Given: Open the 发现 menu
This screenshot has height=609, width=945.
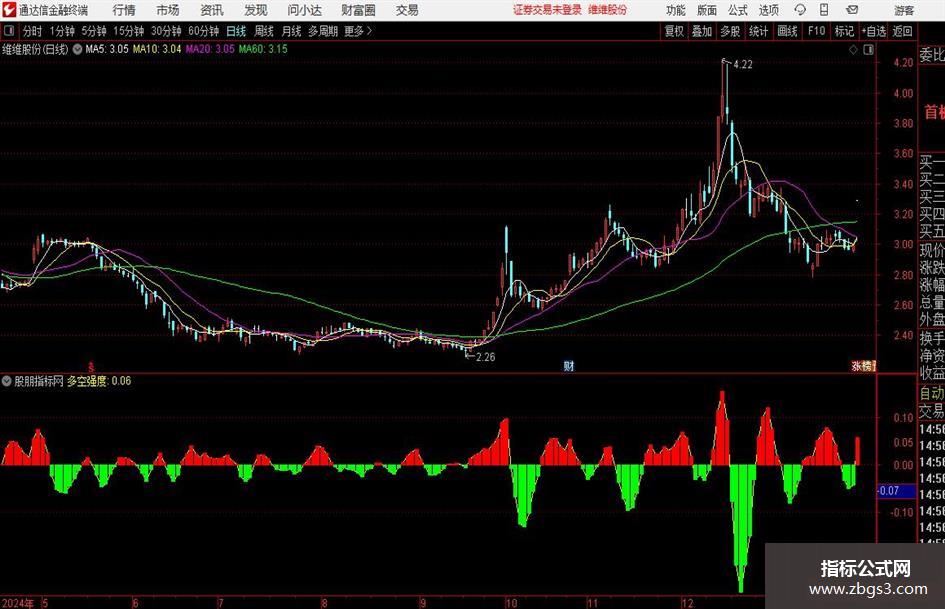Looking at the screenshot, I should (256, 10).
